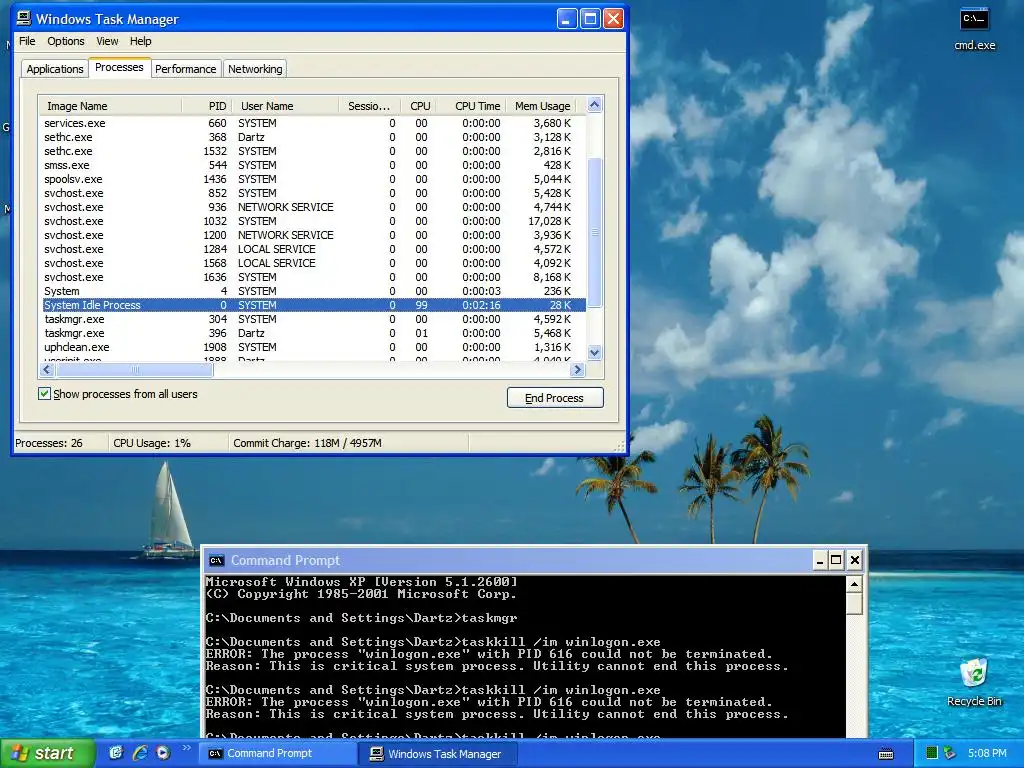
Task: Select svchost.exe with PID 1032
Action: pyautogui.click(x=312, y=221)
